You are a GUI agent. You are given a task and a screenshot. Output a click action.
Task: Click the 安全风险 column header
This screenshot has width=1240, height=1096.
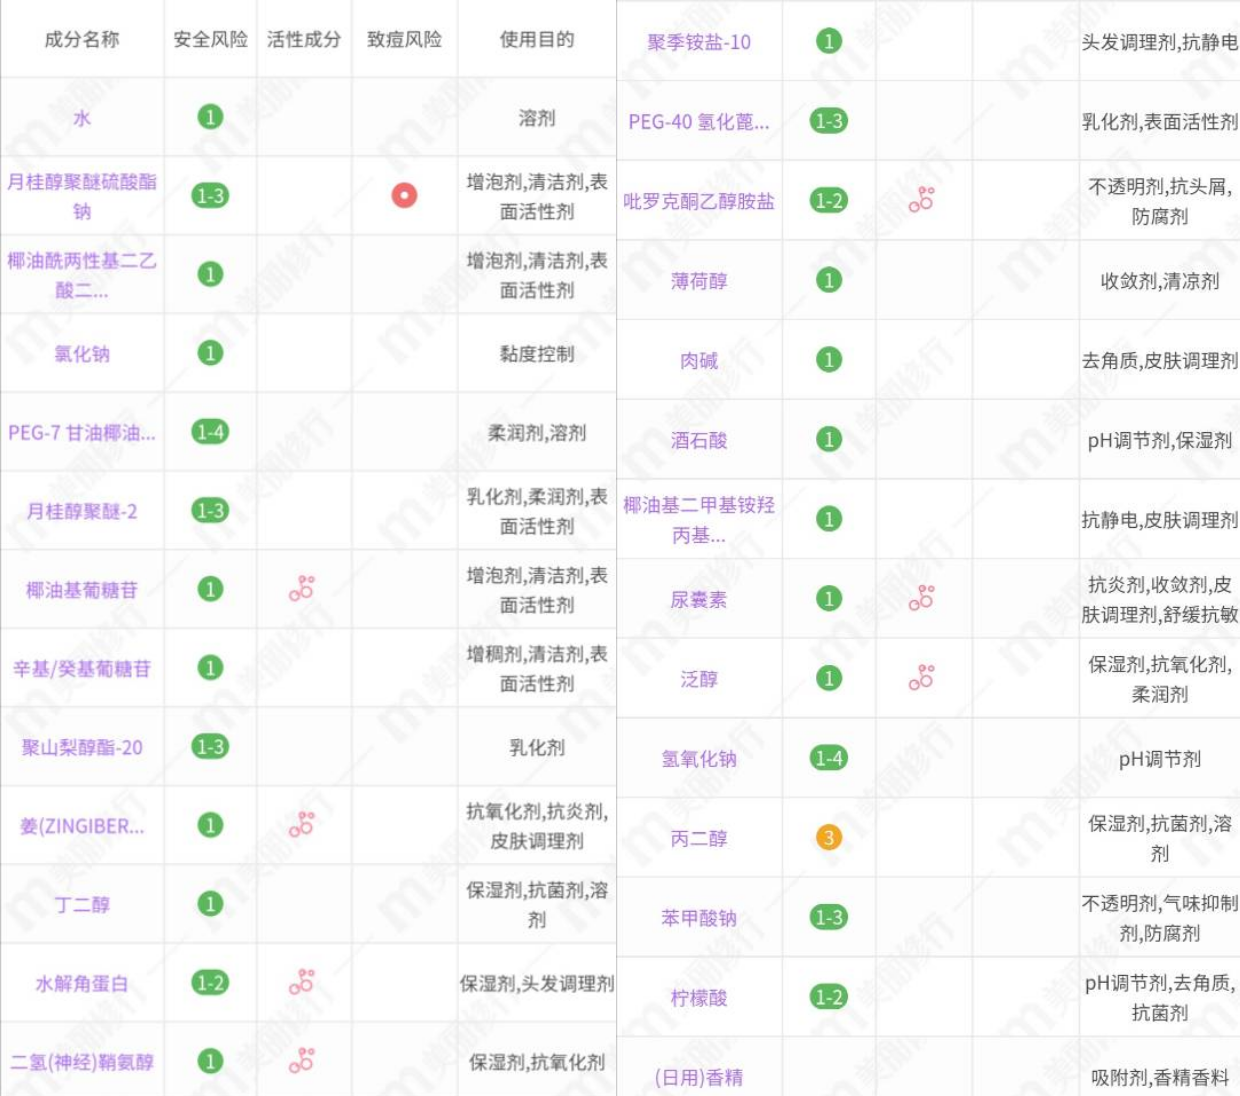210,39
